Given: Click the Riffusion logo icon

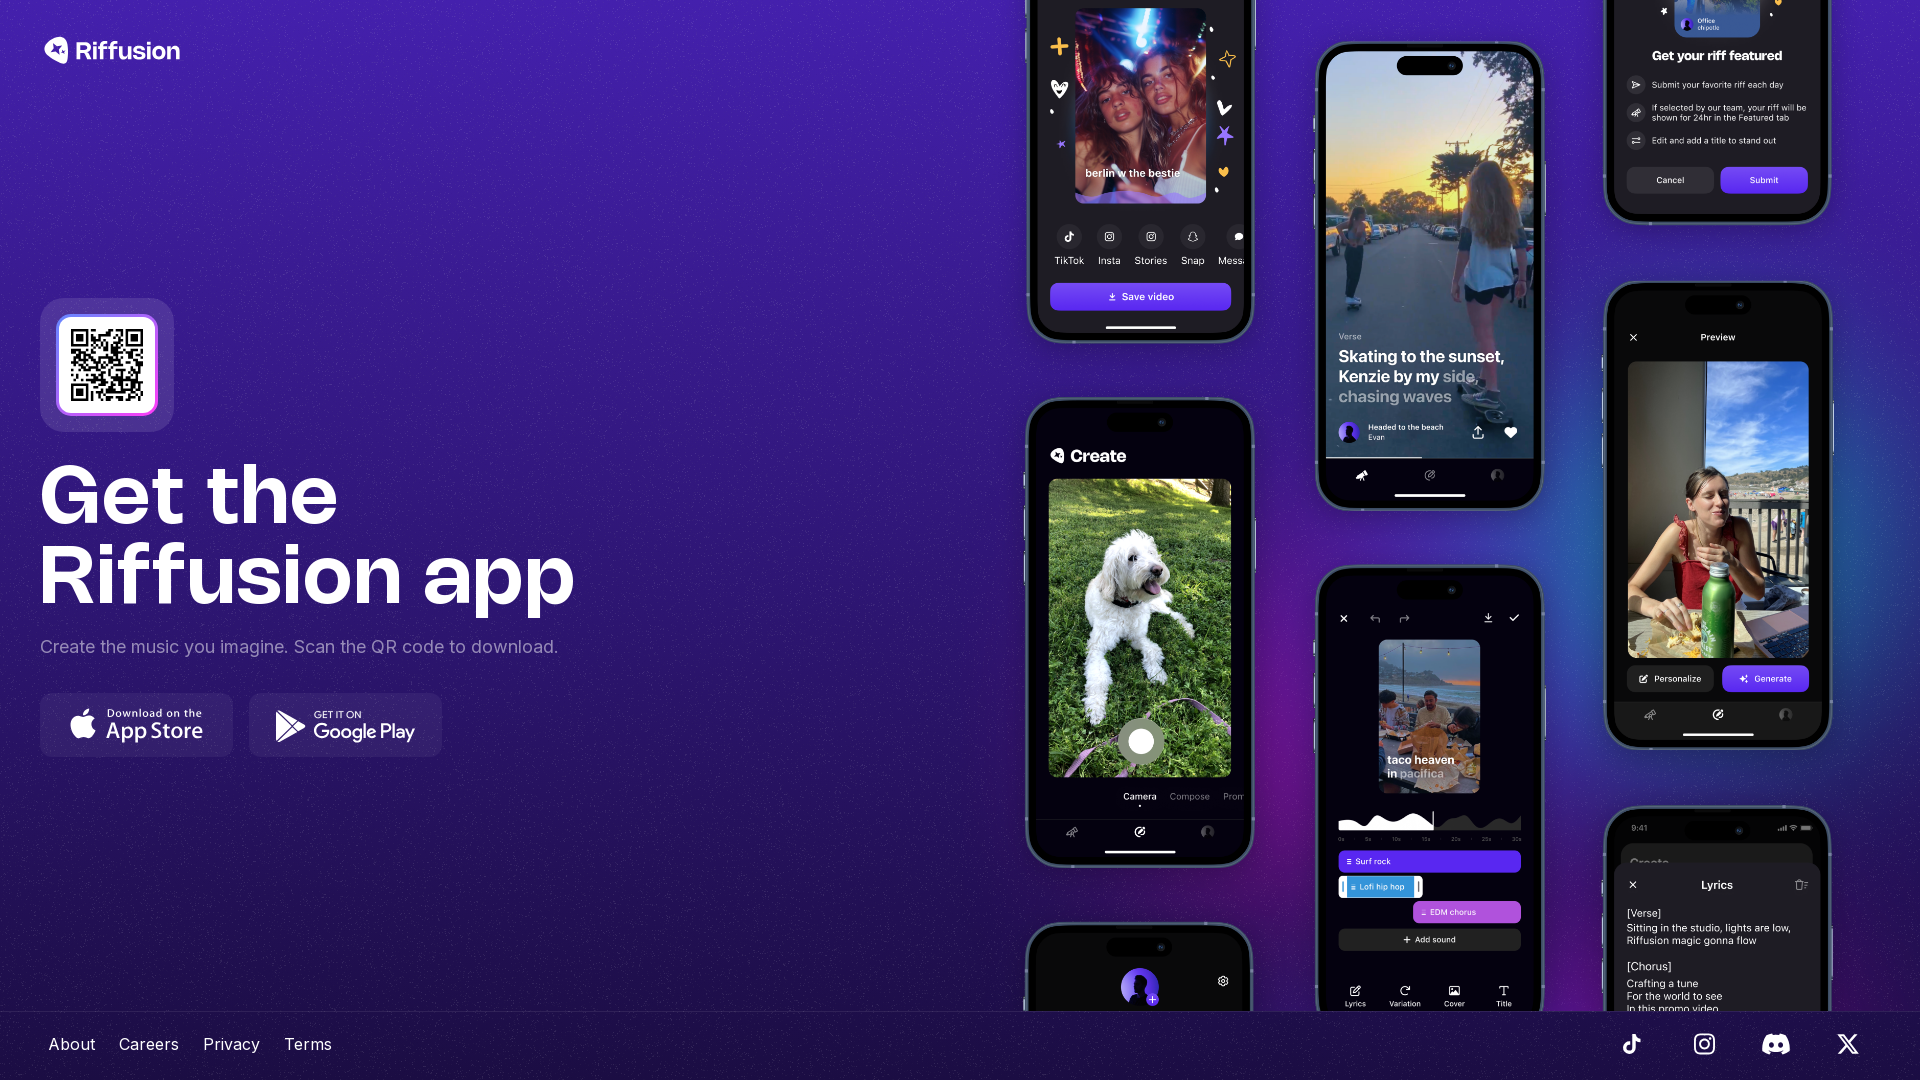Looking at the screenshot, I should (55, 50).
